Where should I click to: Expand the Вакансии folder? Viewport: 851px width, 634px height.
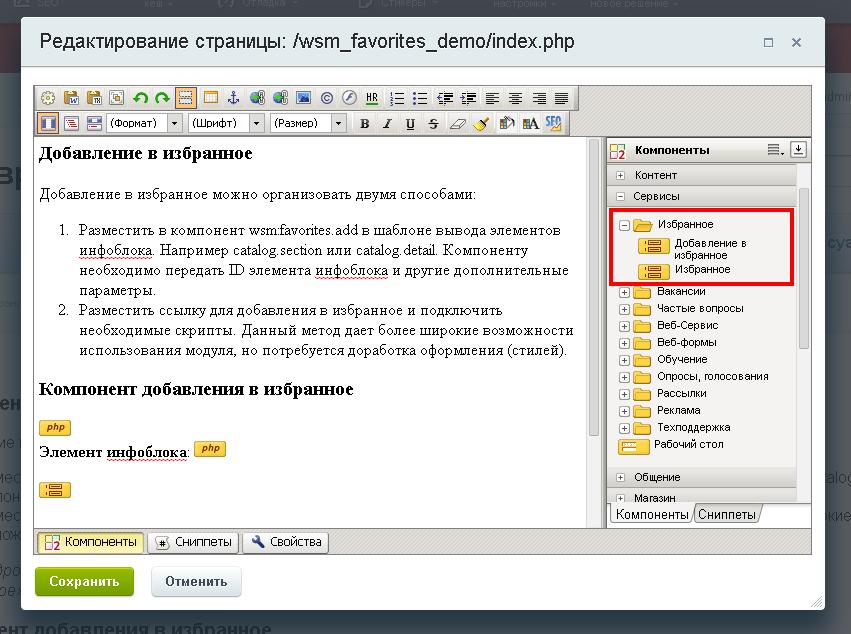pyautogui.click(x=625, y=292)
